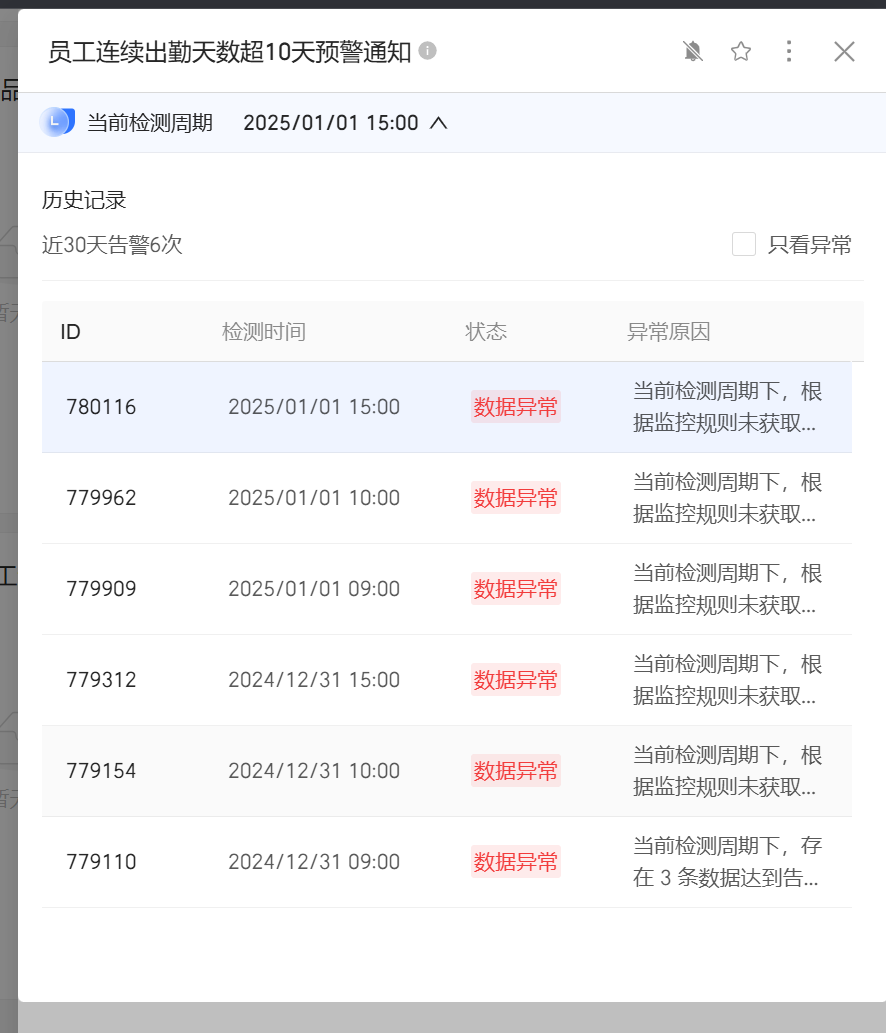Screen dimensions: 886x1033
Task: Enable the 只看异常 checkbox
Action: (744, 244)
